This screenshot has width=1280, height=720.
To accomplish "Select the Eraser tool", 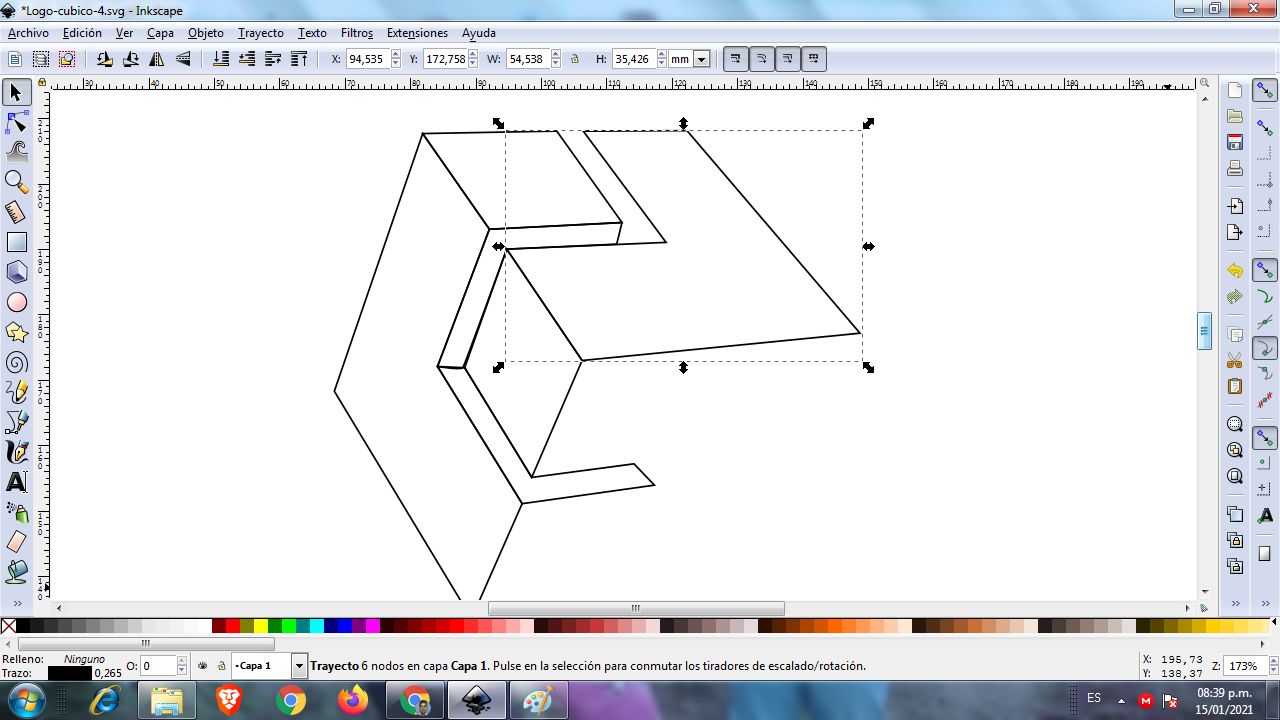I will pos(16,542).
